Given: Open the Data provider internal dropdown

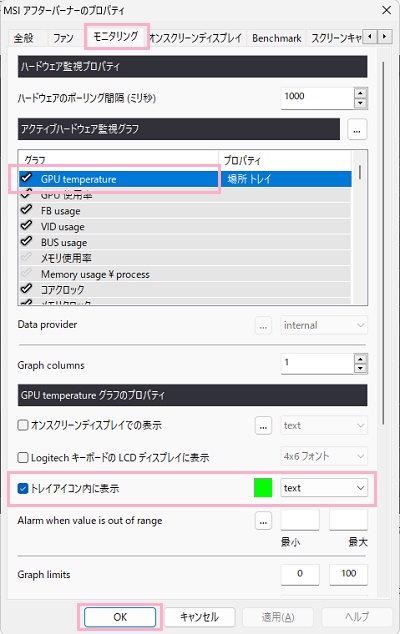Looking at the screenshot, I should click(324, 325).
